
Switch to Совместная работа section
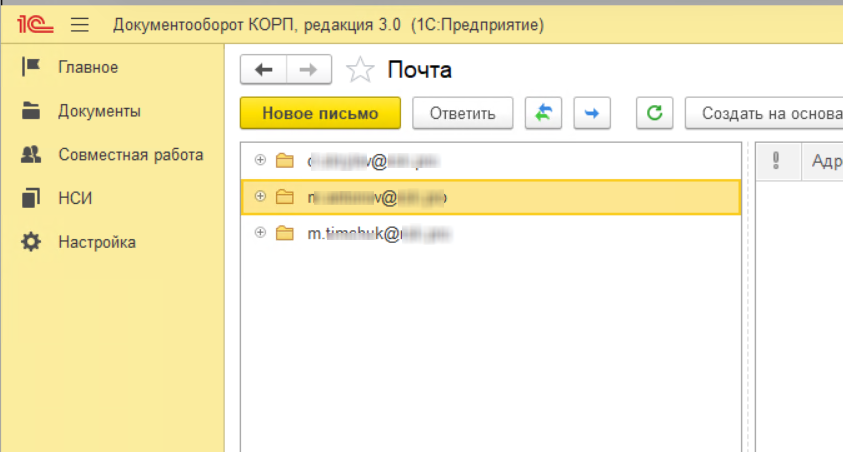tap(130, 155)
